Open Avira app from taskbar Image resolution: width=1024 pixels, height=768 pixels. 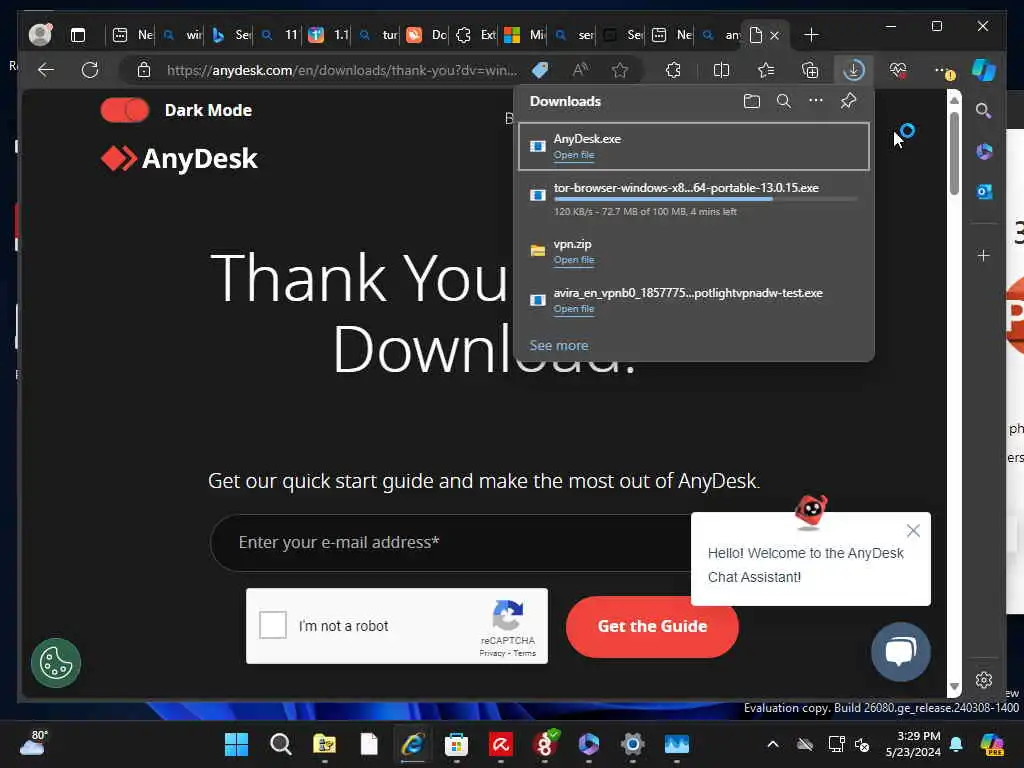pos(501,744)
